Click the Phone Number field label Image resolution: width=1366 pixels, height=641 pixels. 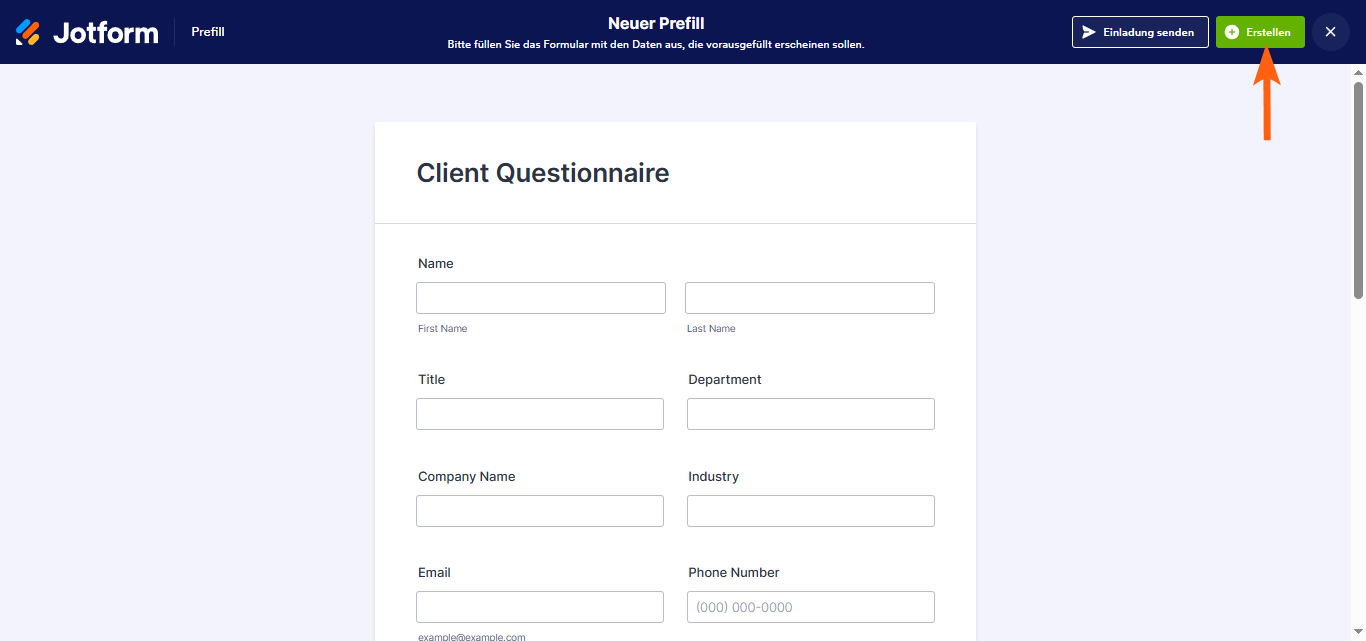pyautogui.click(x=734, y=573)
